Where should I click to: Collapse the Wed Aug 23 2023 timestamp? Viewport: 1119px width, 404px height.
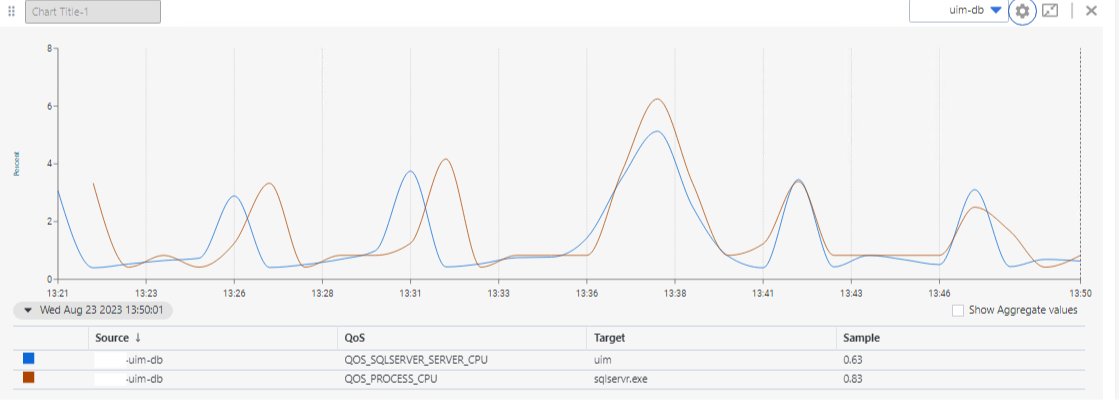click(x=93, y=310)
